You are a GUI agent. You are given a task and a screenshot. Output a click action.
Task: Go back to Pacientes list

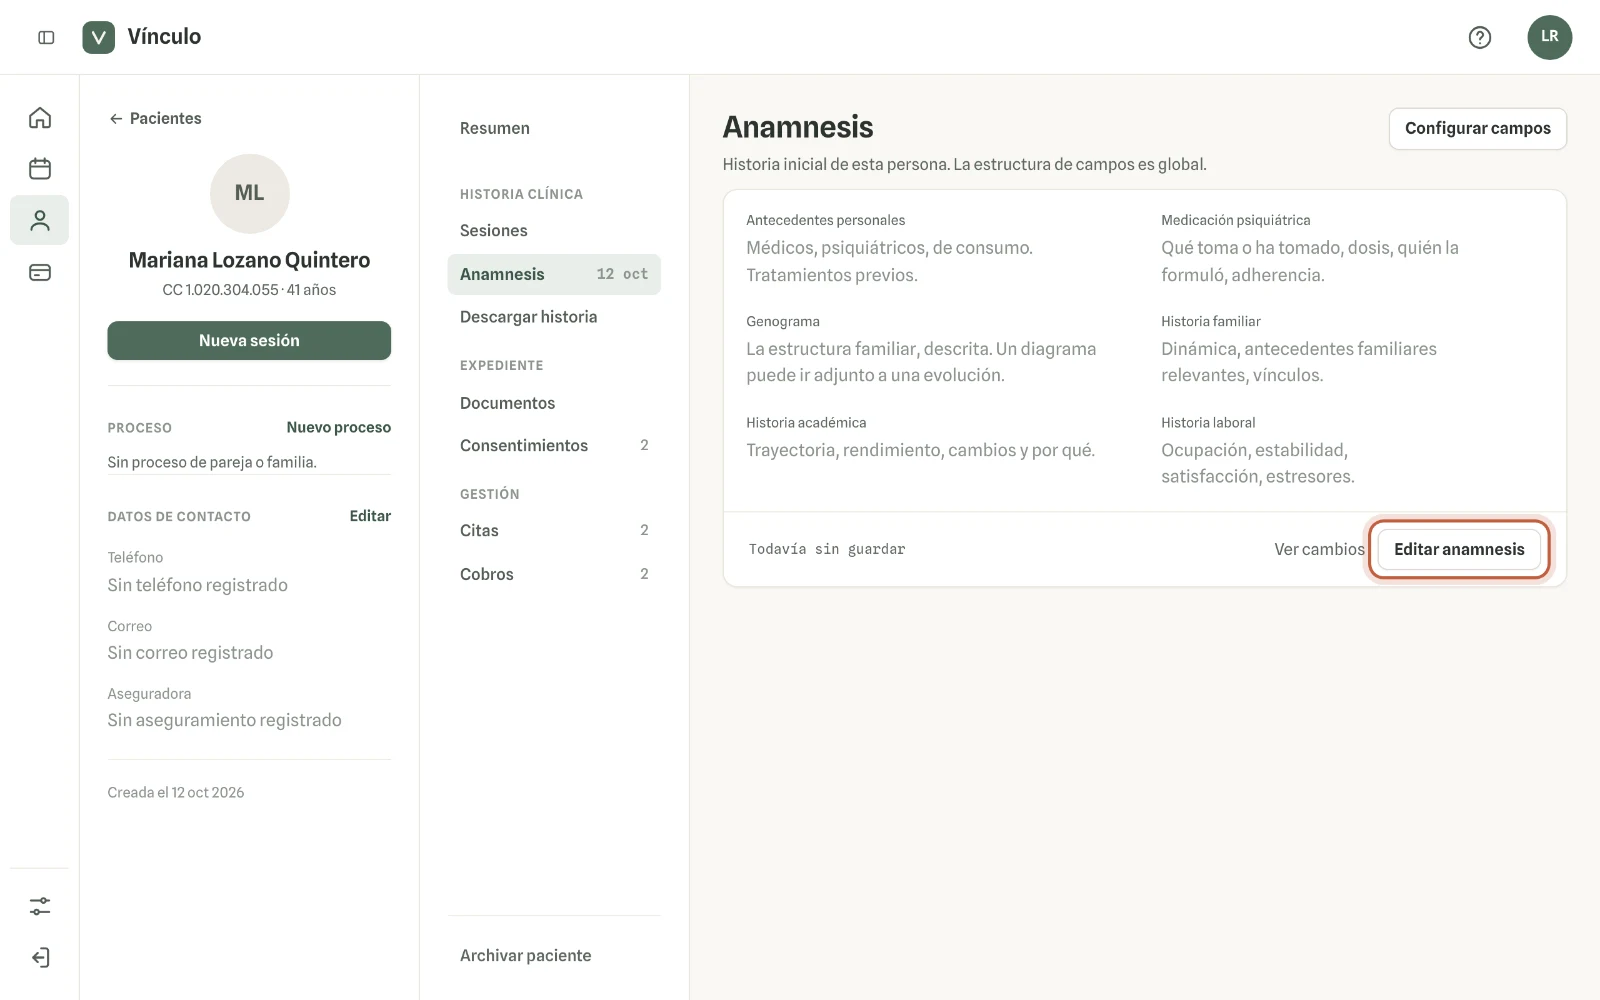pos(155,118)
